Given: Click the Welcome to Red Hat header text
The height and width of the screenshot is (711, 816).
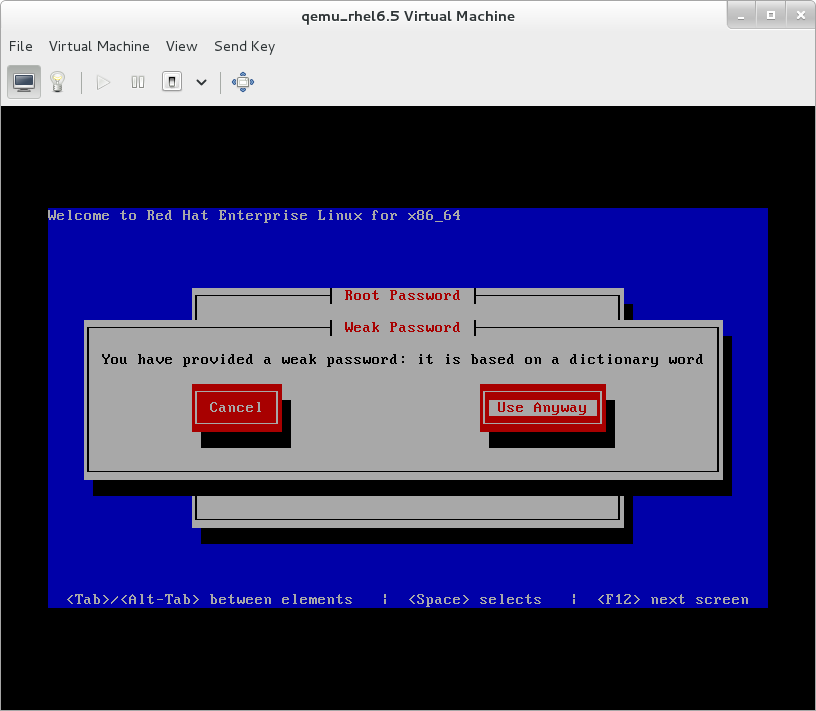Looking at the screenshot, I should tap(254, 215).
